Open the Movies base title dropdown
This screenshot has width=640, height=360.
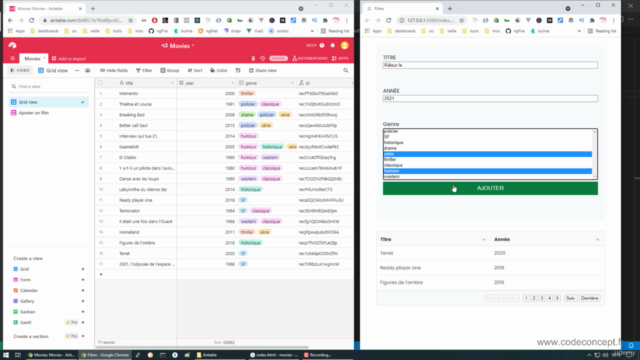click(178, 46)
